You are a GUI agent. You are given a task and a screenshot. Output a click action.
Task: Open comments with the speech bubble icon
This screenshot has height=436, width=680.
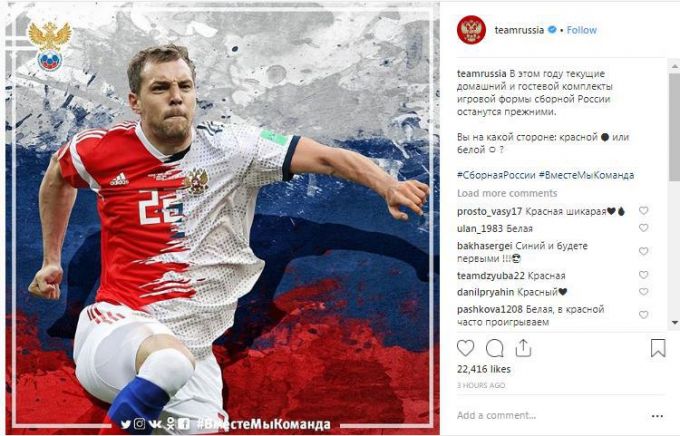494,348
